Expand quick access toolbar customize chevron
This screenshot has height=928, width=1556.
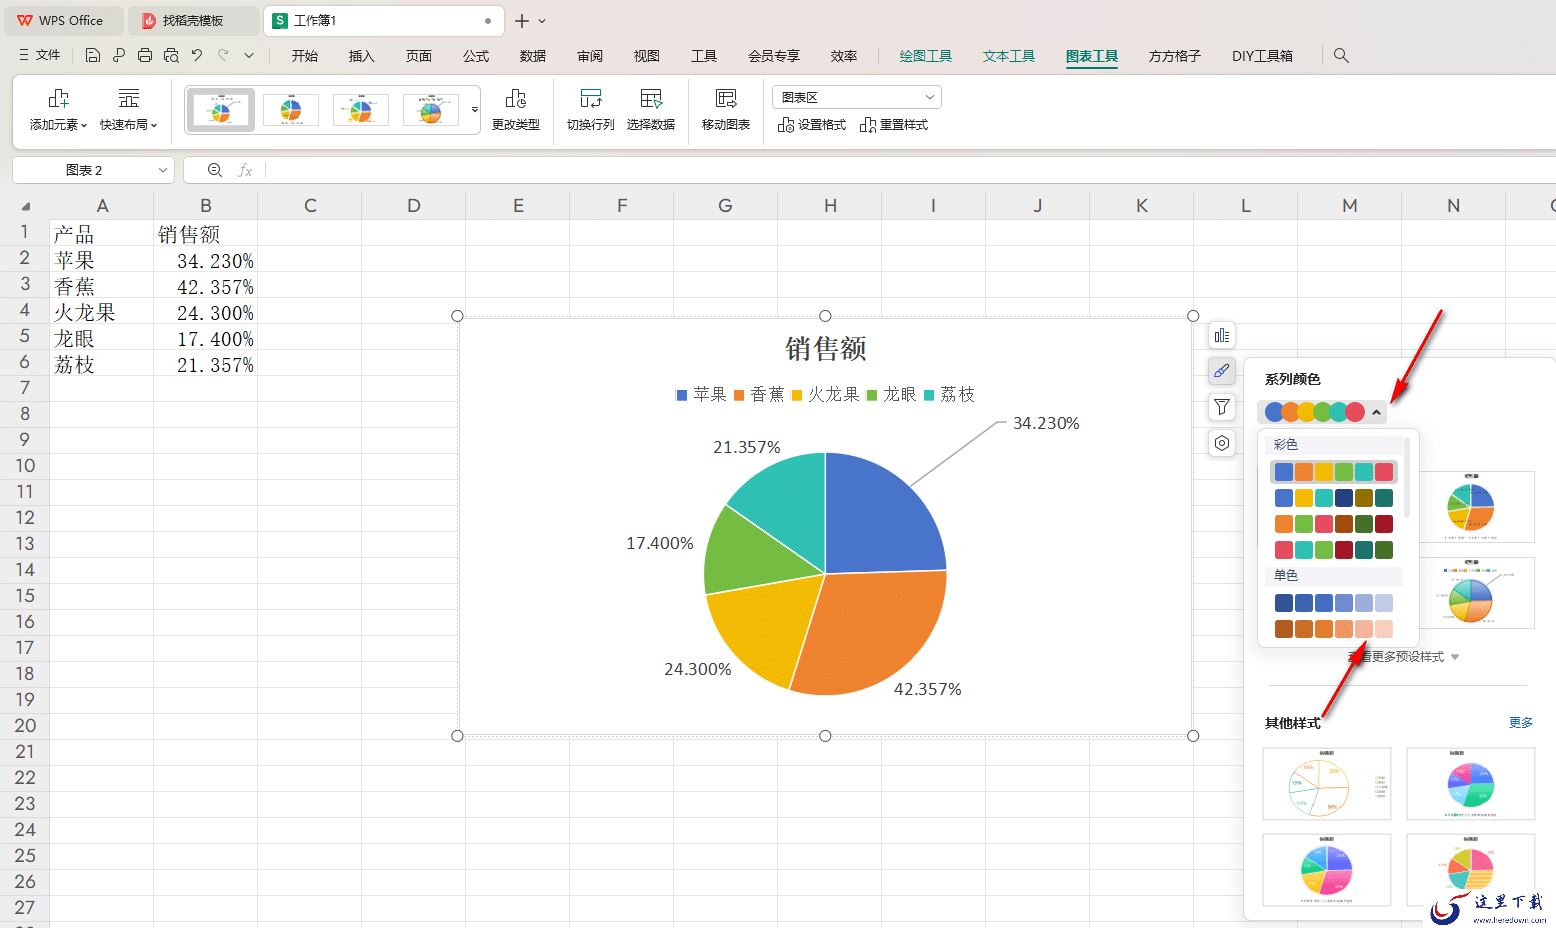249,56
